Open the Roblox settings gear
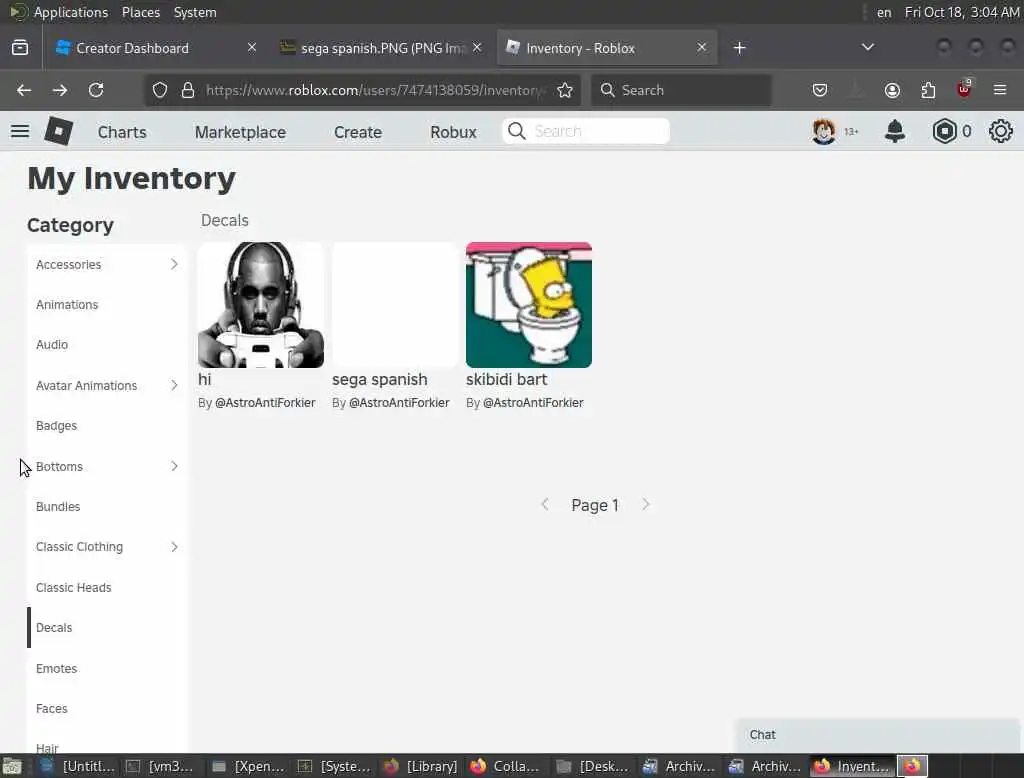The width and height of the screenshot is (1024, 778). [1000, 131]
